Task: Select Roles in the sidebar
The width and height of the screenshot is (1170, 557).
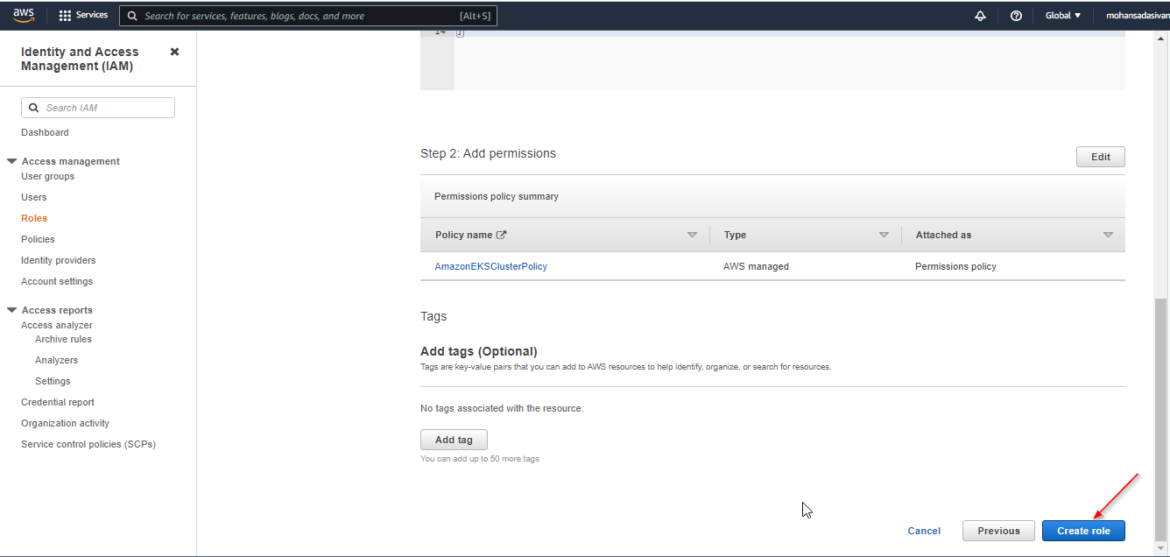Action: (x=34, y=218)
